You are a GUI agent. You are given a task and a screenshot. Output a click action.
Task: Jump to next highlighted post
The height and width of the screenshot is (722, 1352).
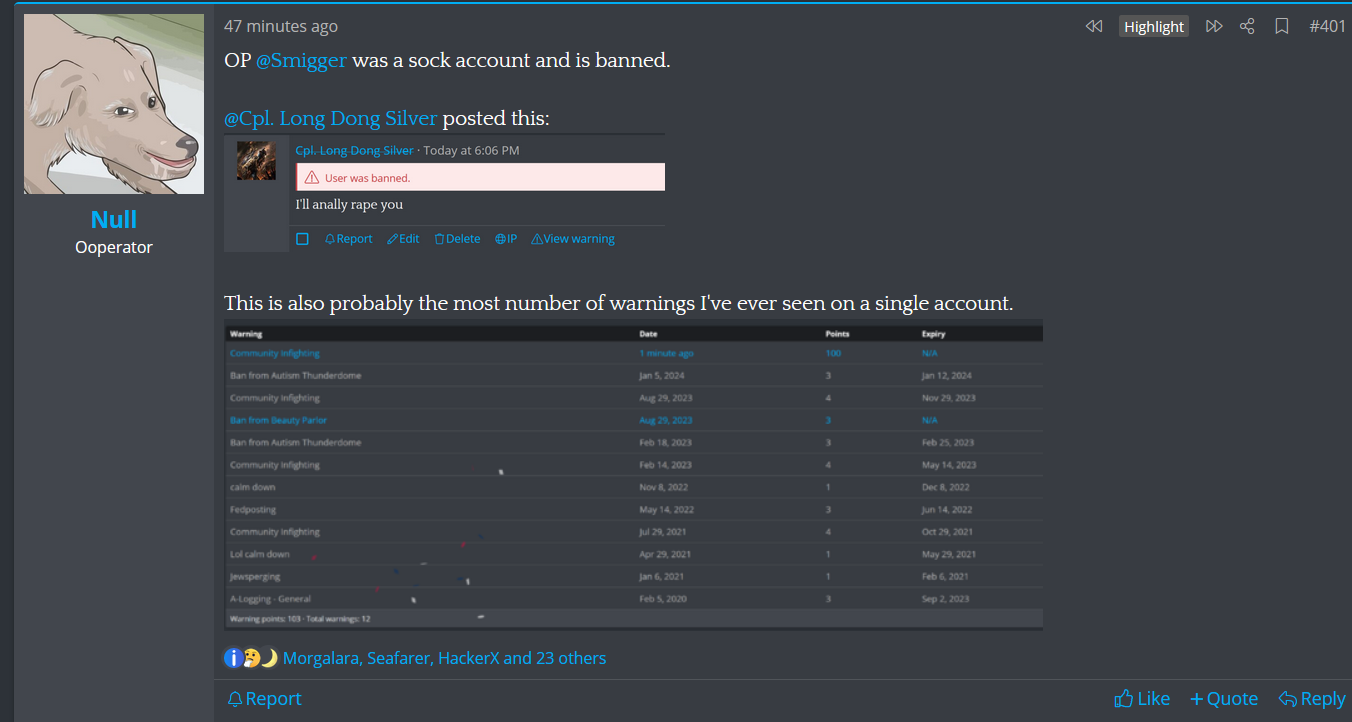[x=1214, y=27]
